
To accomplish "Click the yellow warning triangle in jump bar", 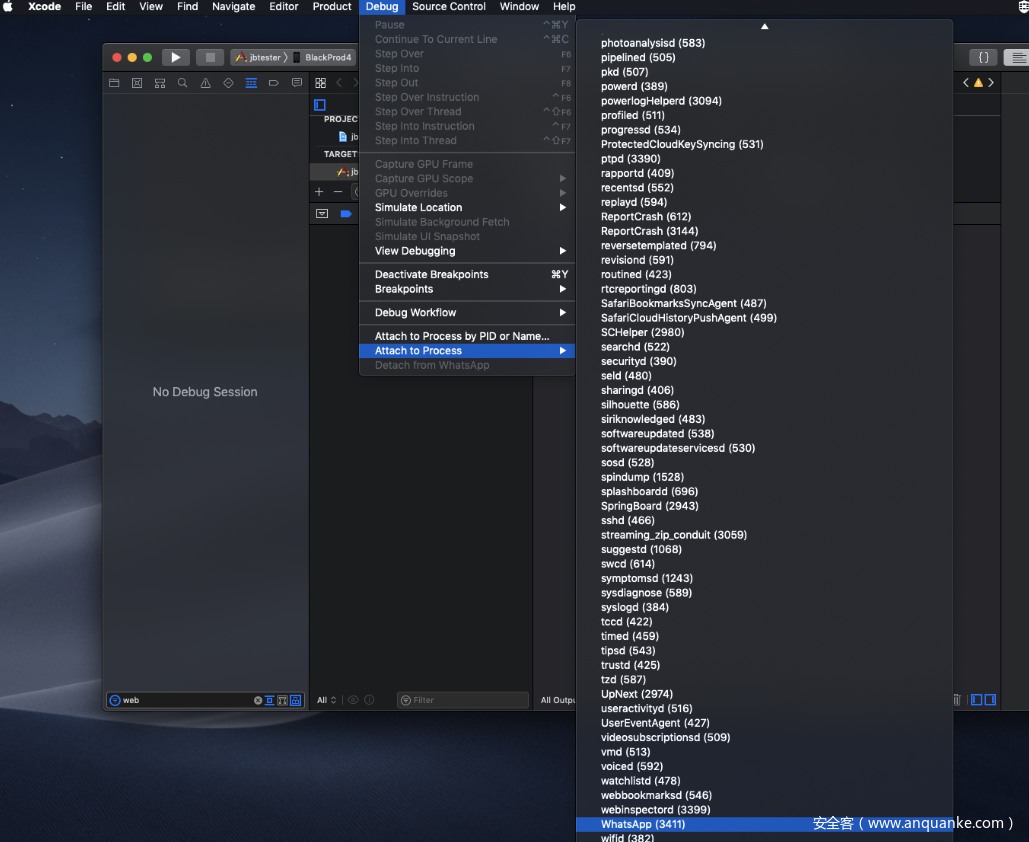I will [978, 82].
